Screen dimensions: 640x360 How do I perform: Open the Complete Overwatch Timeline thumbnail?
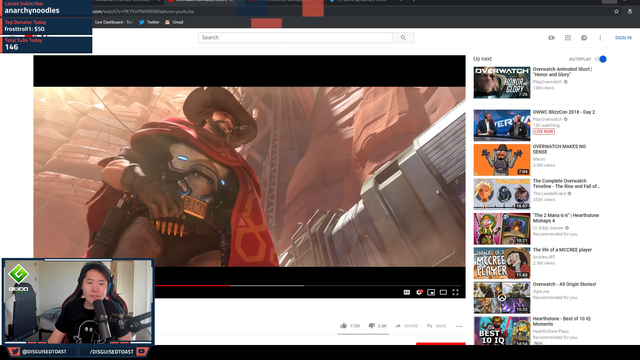pyautogui.click(x=502, y=194)
